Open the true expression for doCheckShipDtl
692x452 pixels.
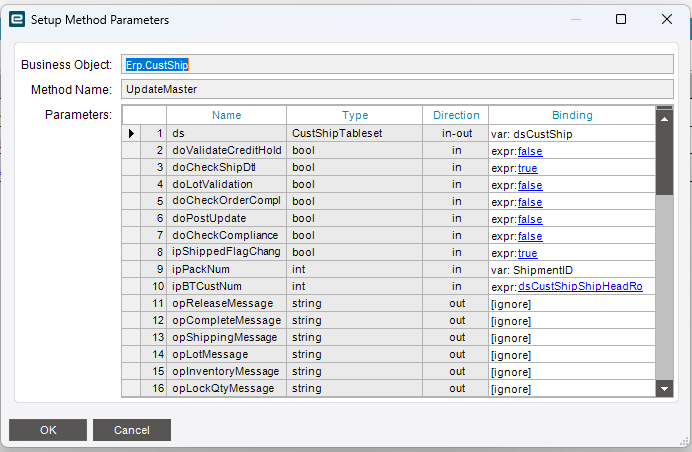point(528,168)
